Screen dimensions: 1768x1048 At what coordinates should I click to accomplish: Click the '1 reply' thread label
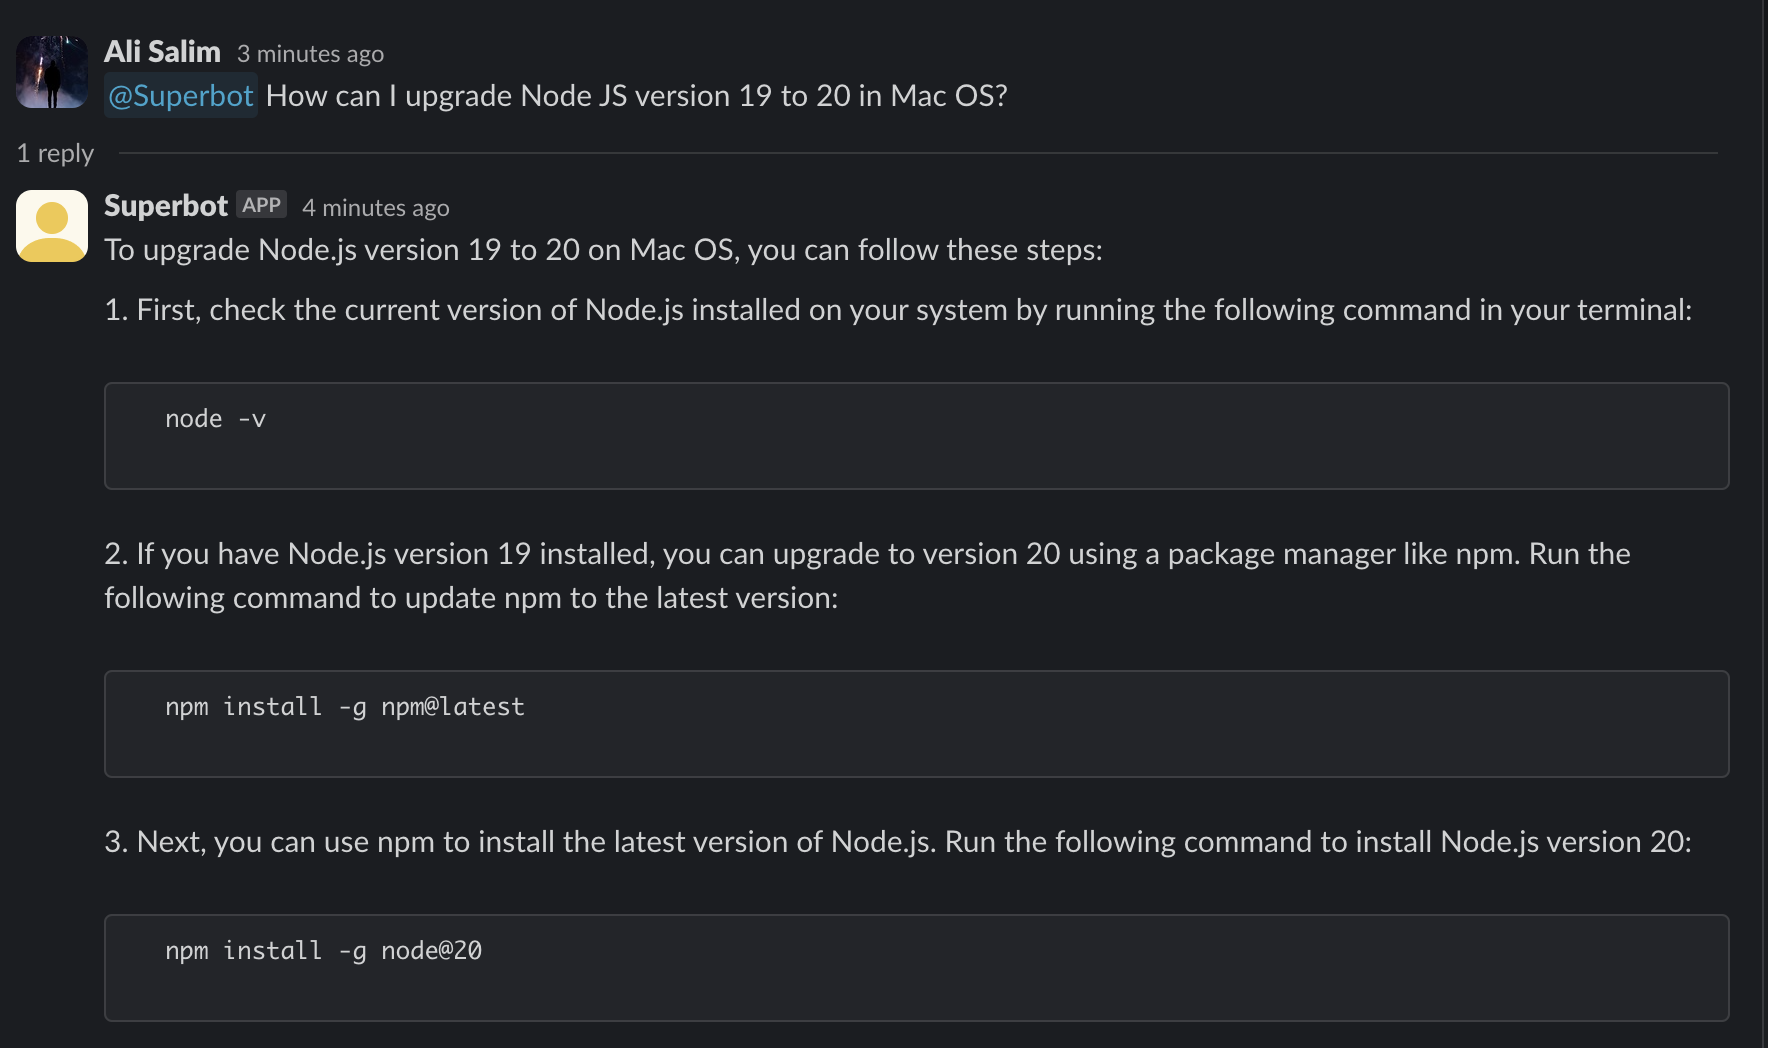click(x=55, y=153)
